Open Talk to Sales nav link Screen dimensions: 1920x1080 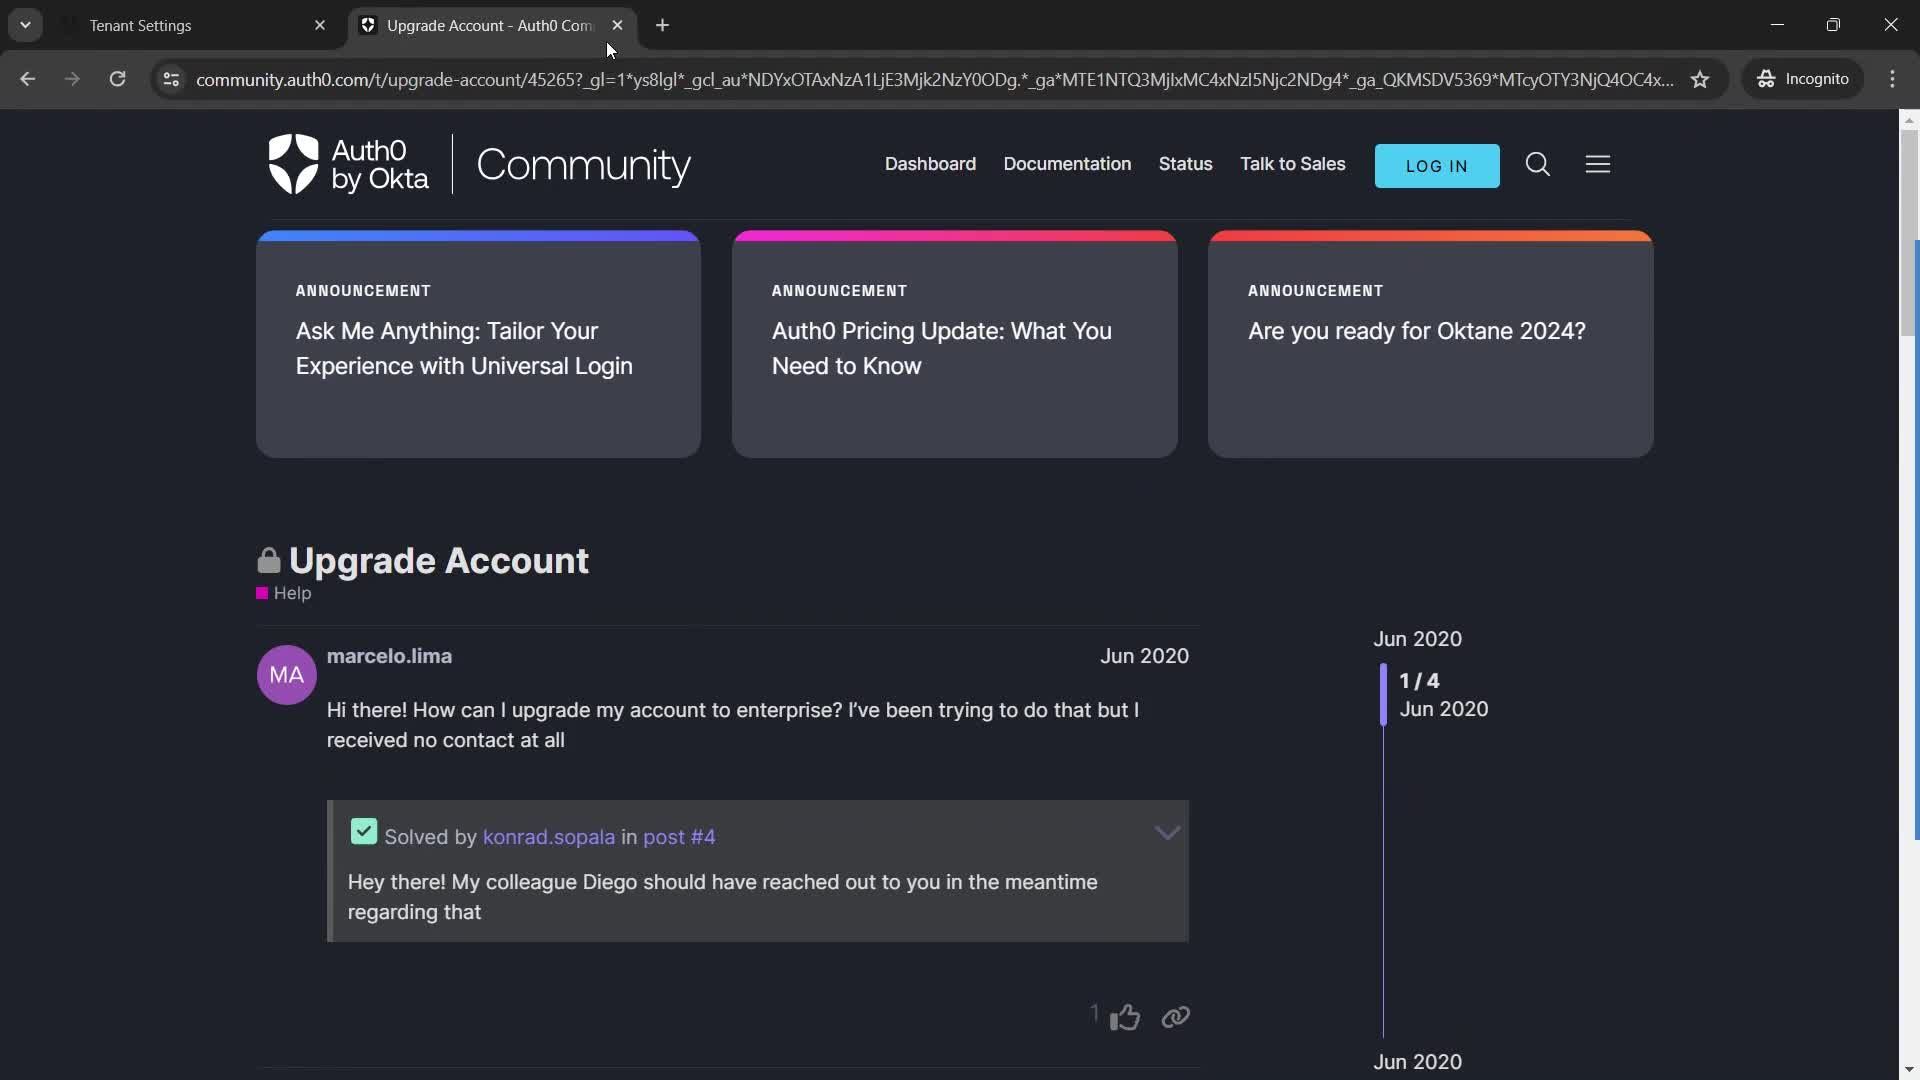pos(1292,164)
